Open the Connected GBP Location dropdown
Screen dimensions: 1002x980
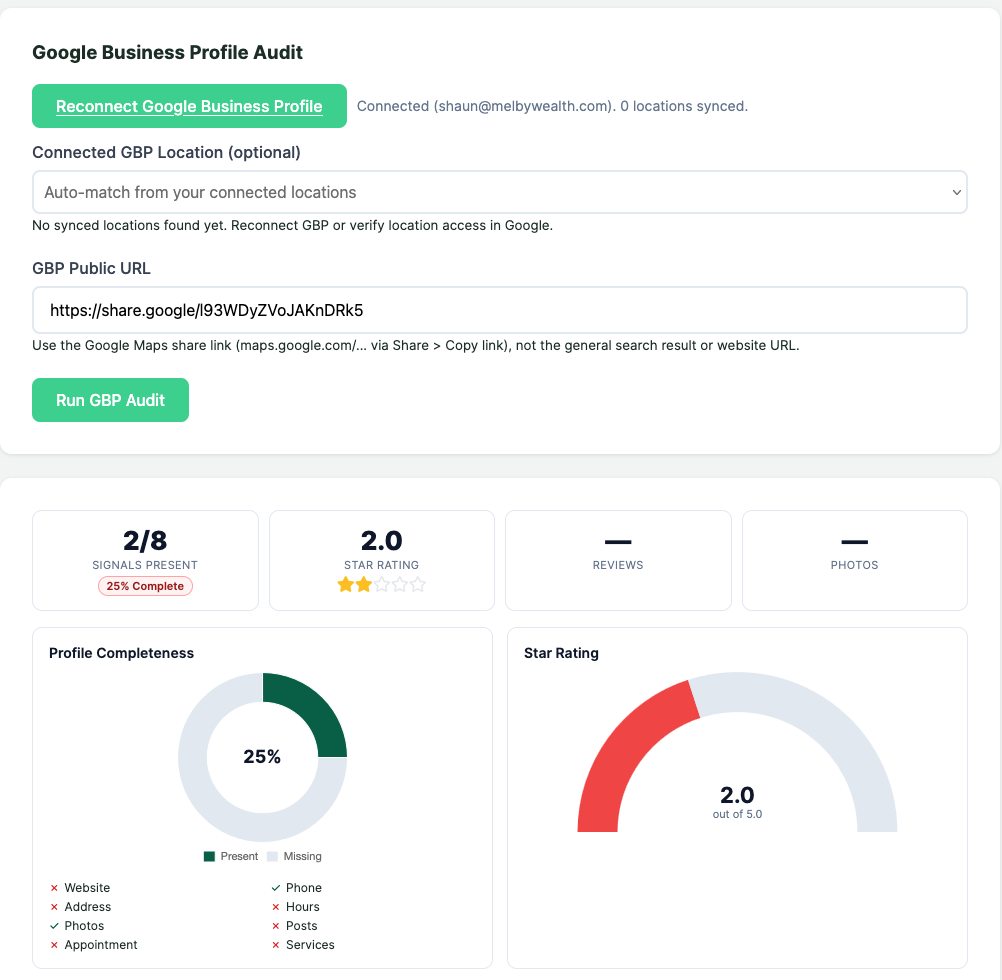(x=500, y=192)
